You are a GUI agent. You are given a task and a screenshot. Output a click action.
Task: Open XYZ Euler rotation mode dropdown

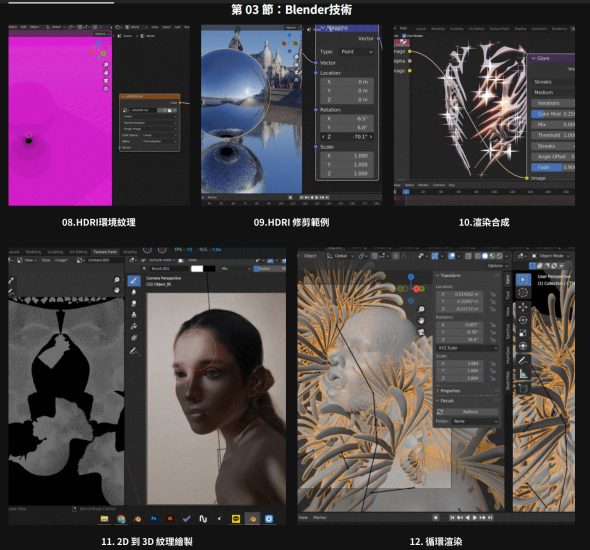click(x=467, y=348)
